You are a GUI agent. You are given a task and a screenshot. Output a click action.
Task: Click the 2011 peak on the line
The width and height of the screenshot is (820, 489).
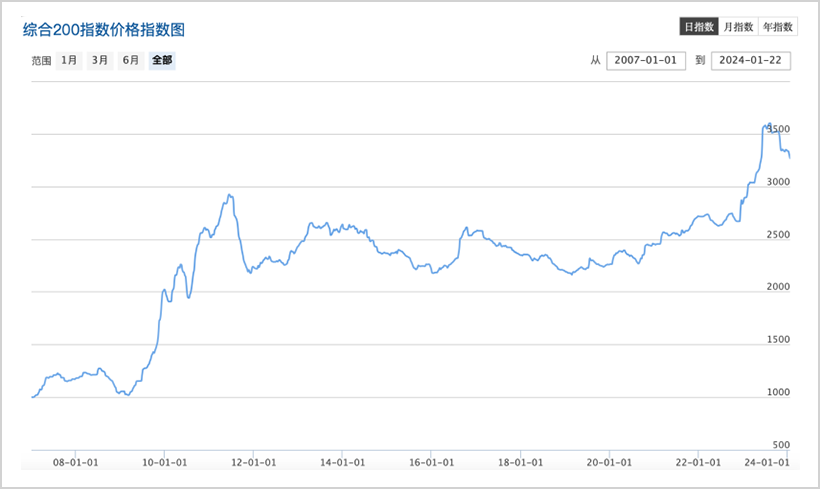pos(229,195)
